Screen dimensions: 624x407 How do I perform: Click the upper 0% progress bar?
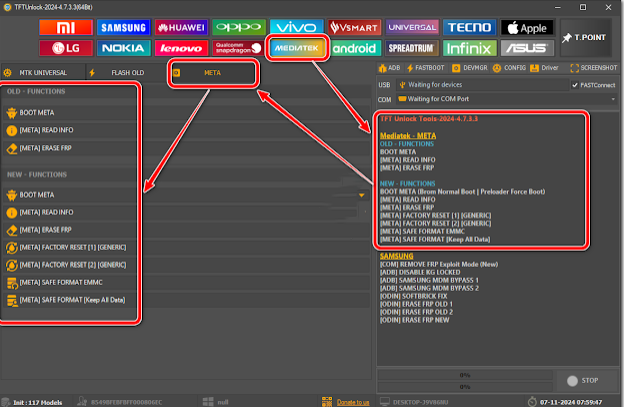tap(465, 375)
